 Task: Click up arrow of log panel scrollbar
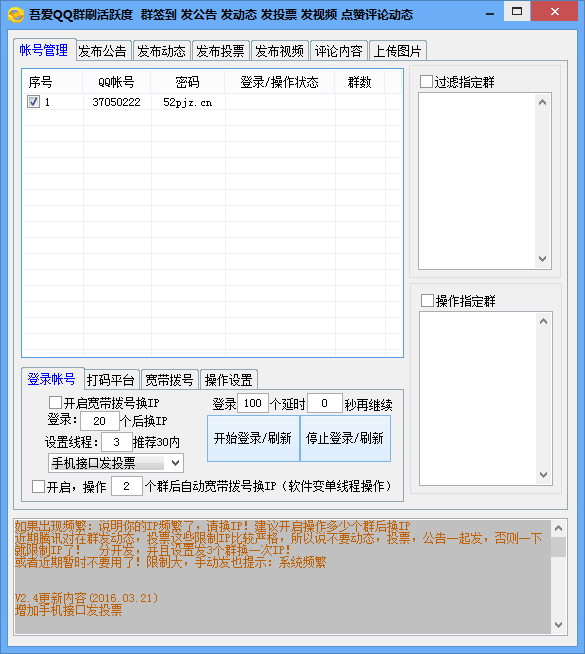point(559,528)
